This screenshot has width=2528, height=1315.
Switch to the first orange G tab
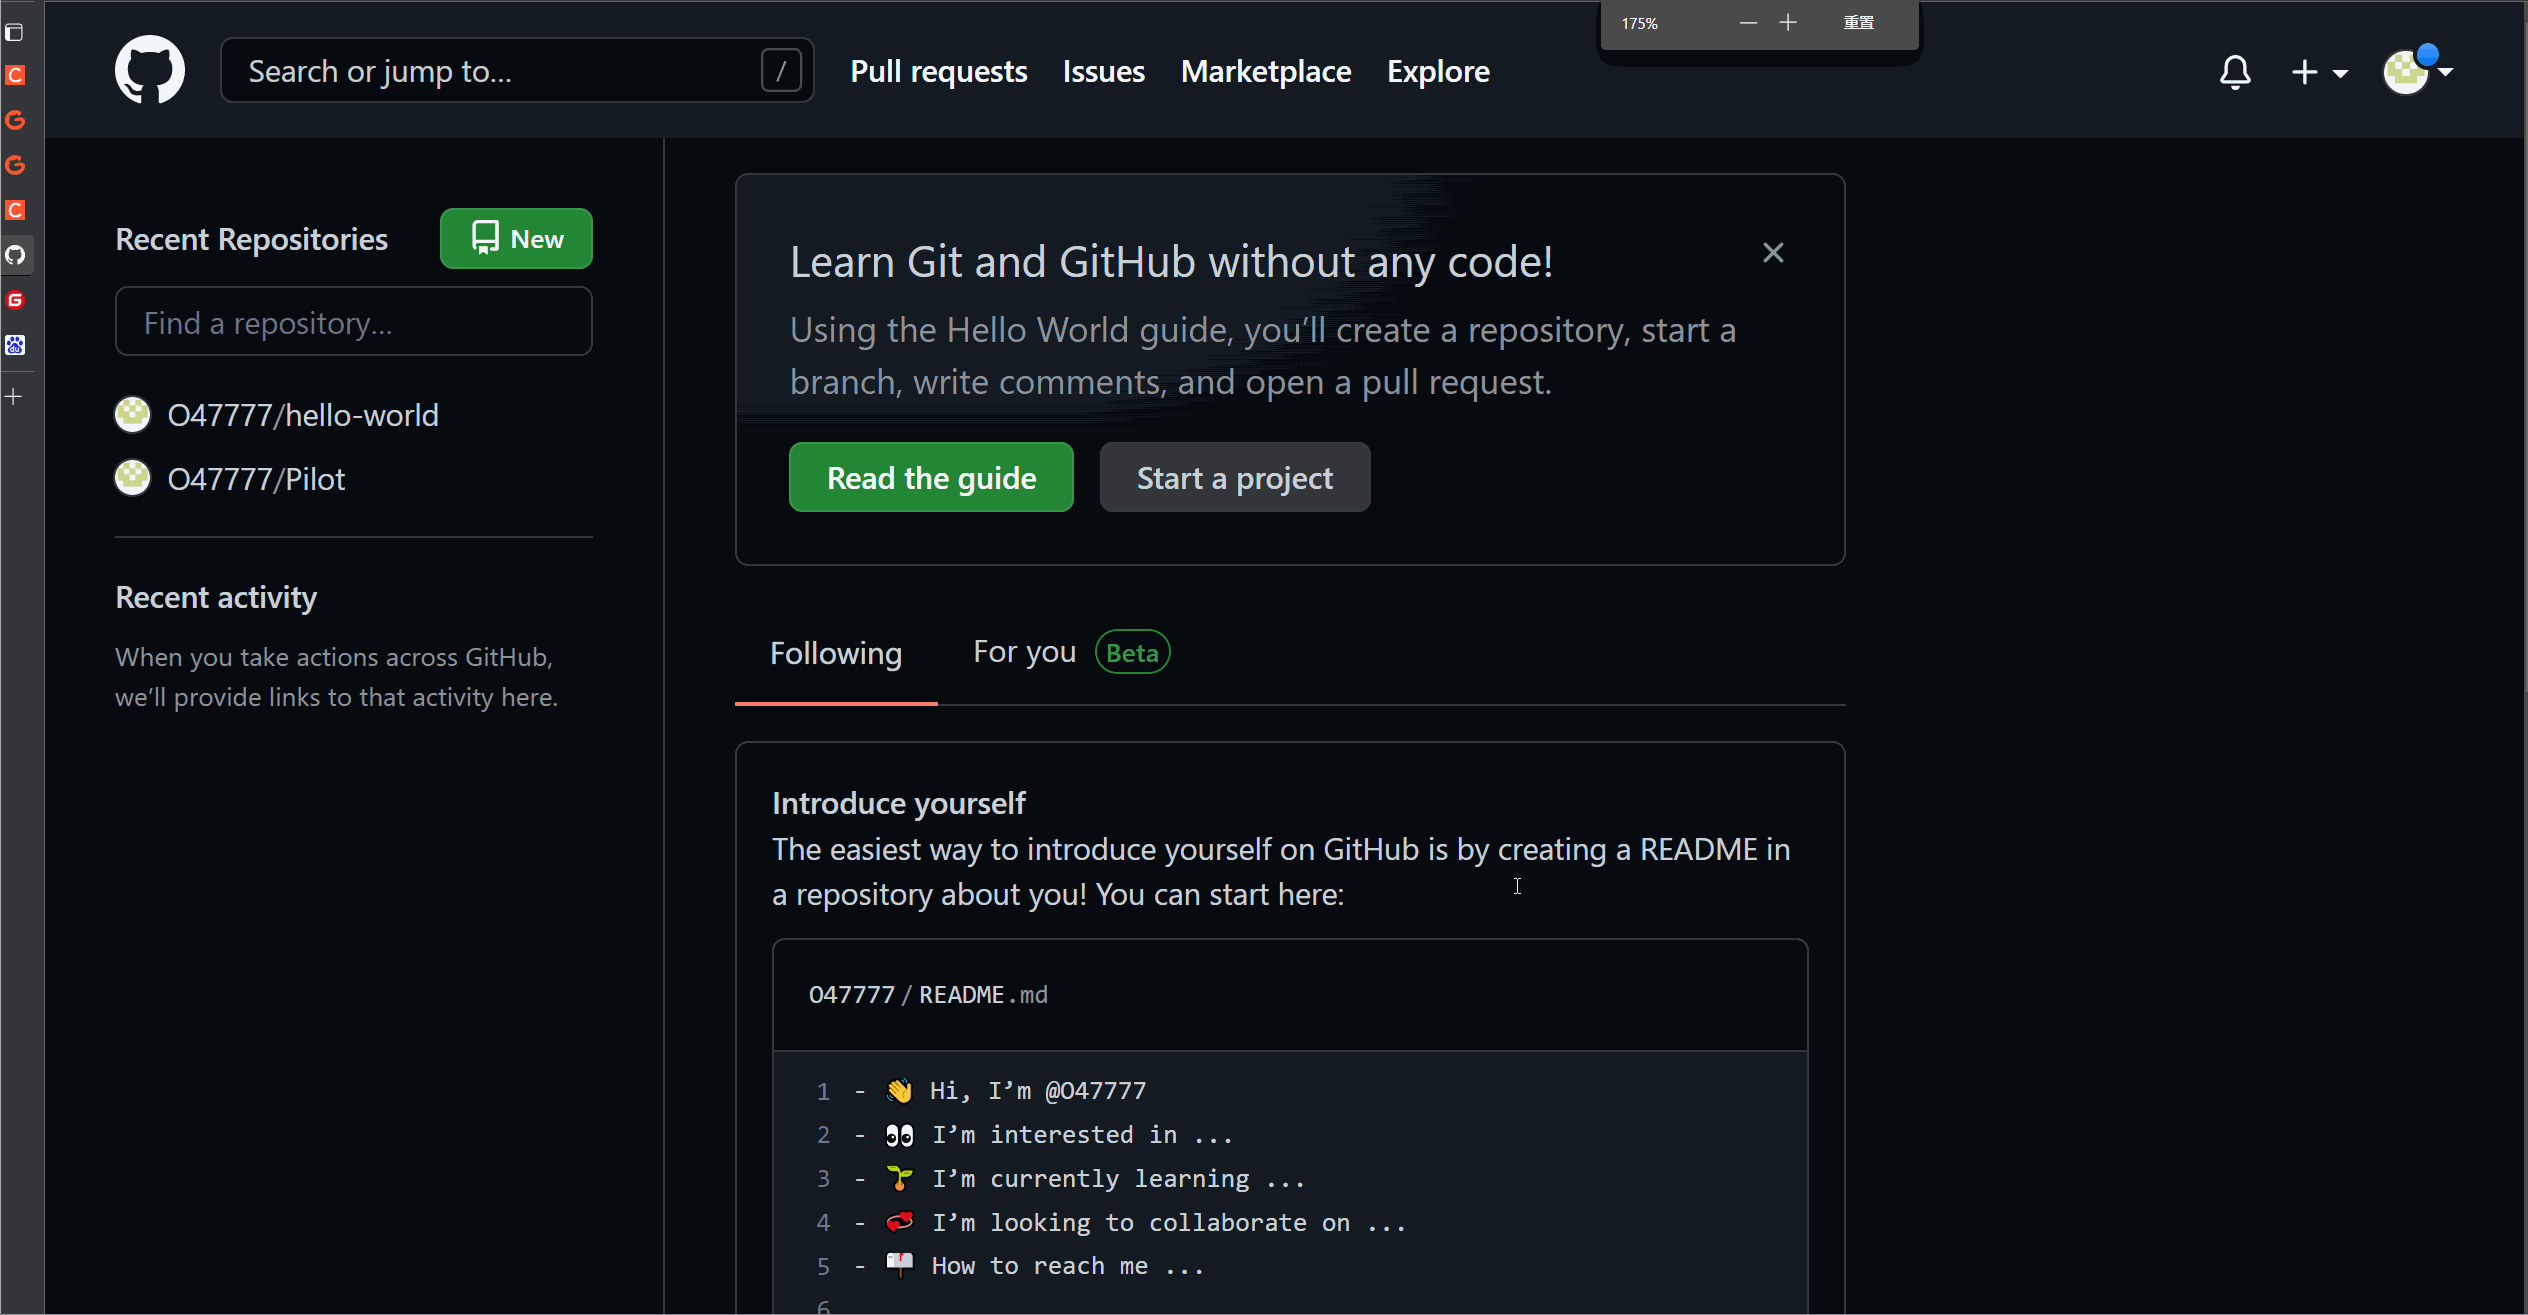point(15,120)
